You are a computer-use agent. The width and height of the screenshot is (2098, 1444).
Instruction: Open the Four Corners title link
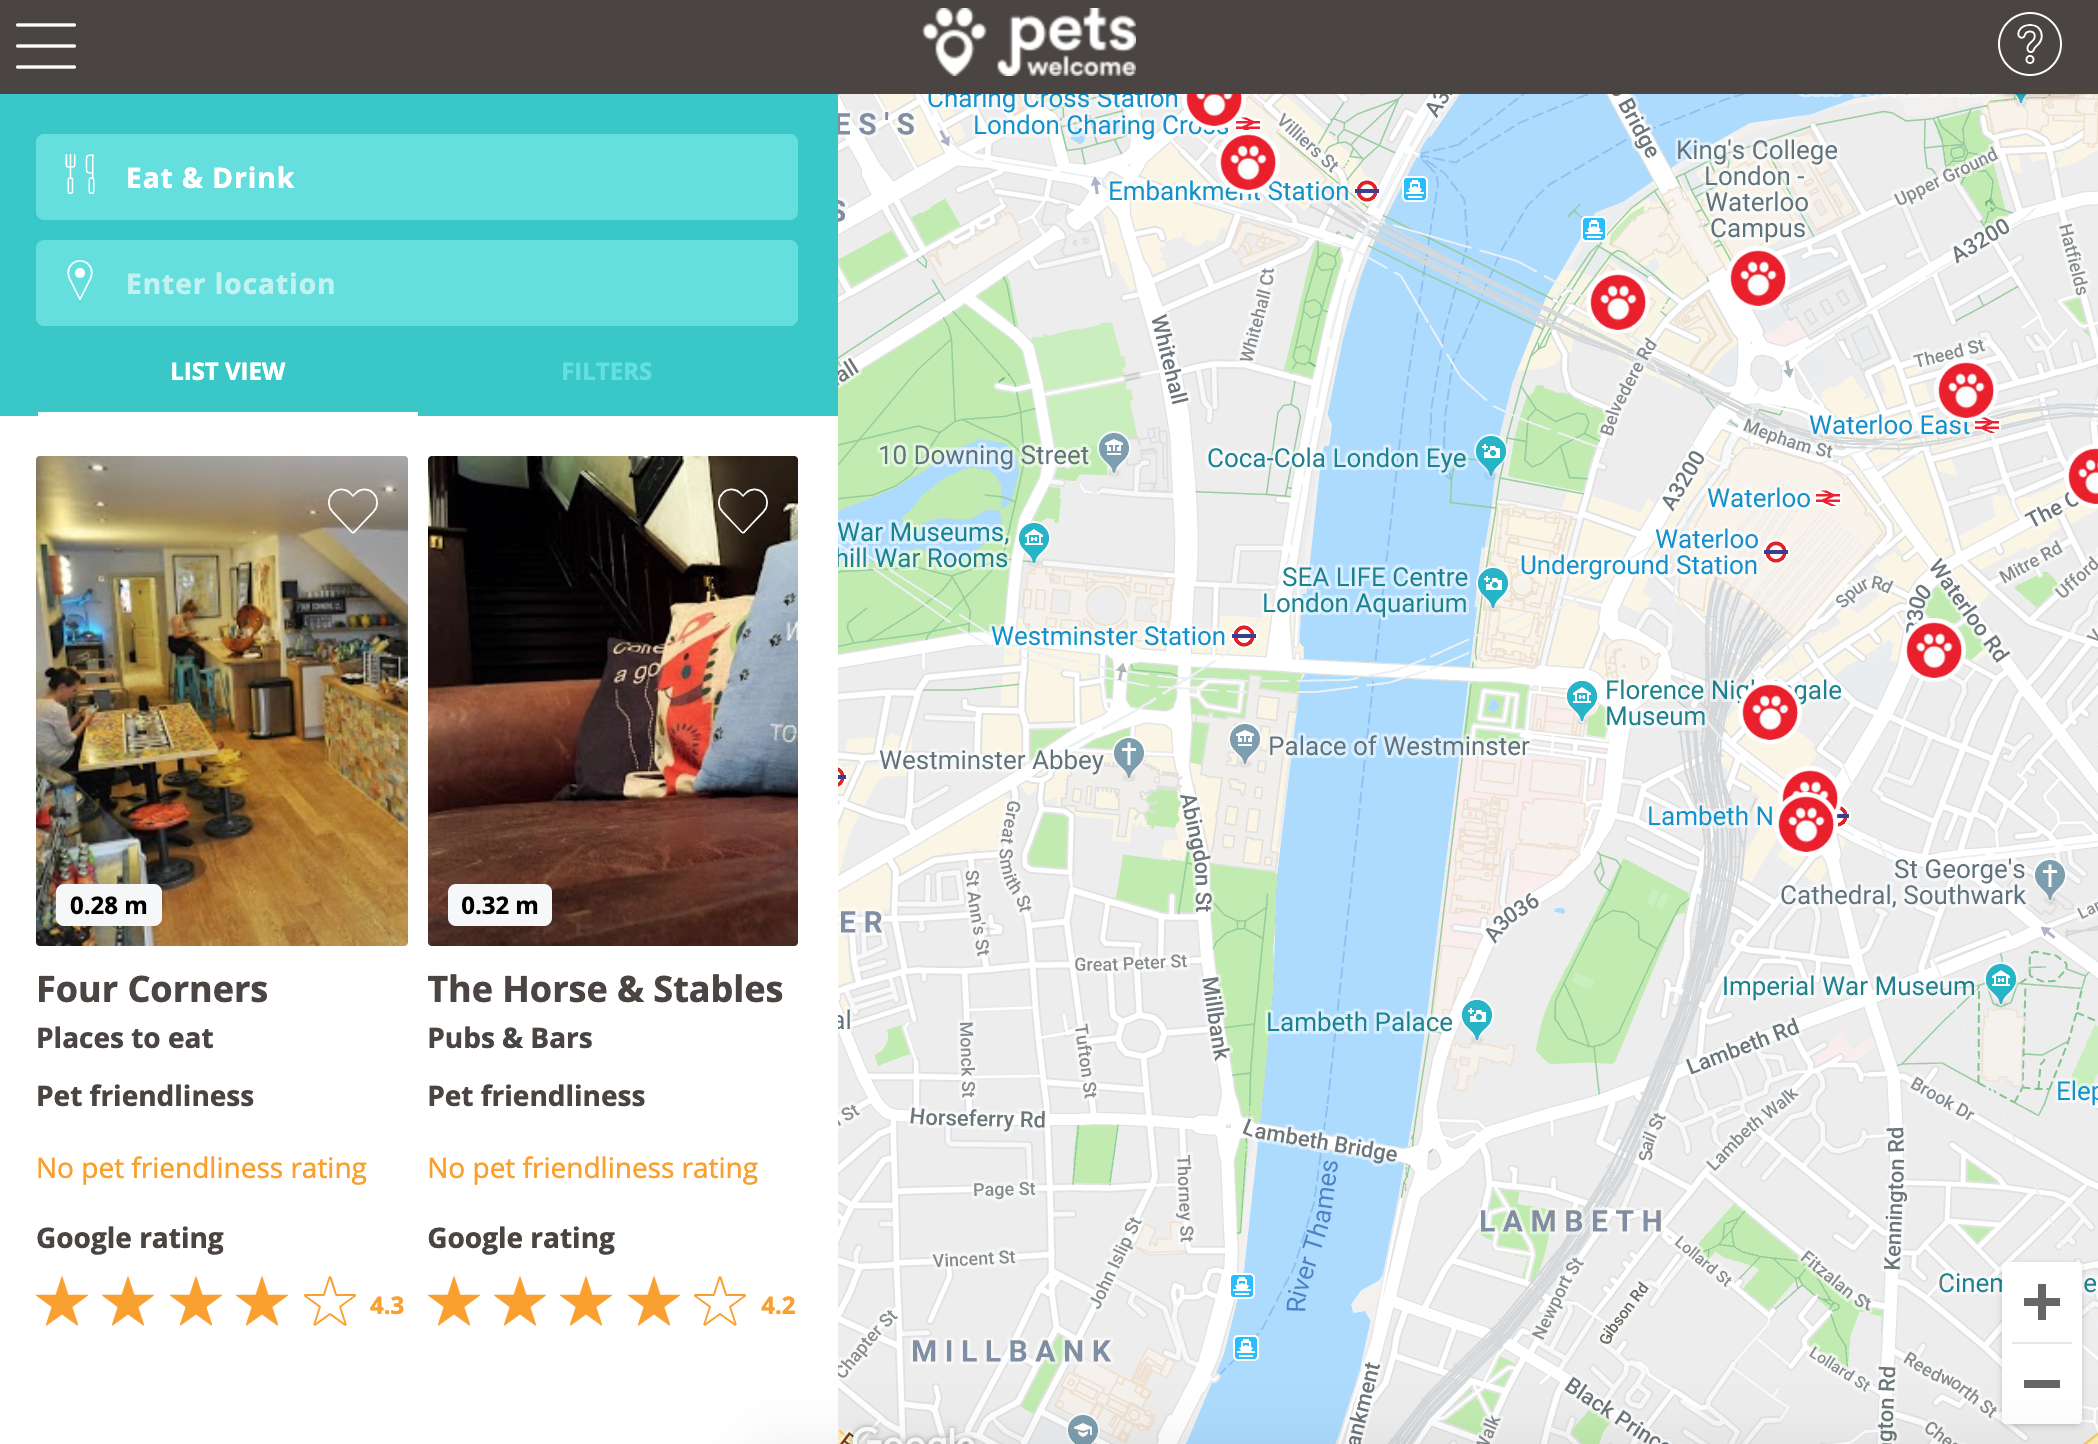pyautogui.click(x=152, y=989)
